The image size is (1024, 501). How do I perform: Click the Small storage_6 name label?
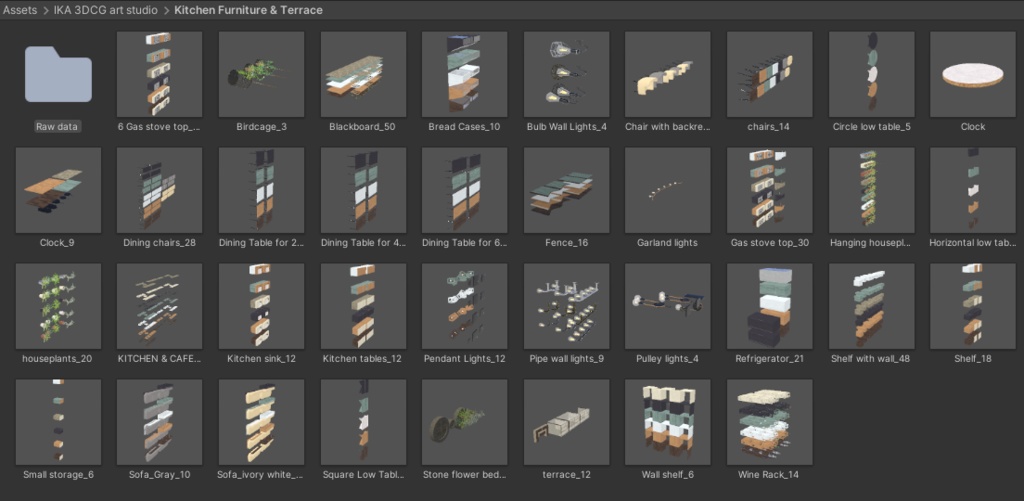pos(58,474)
